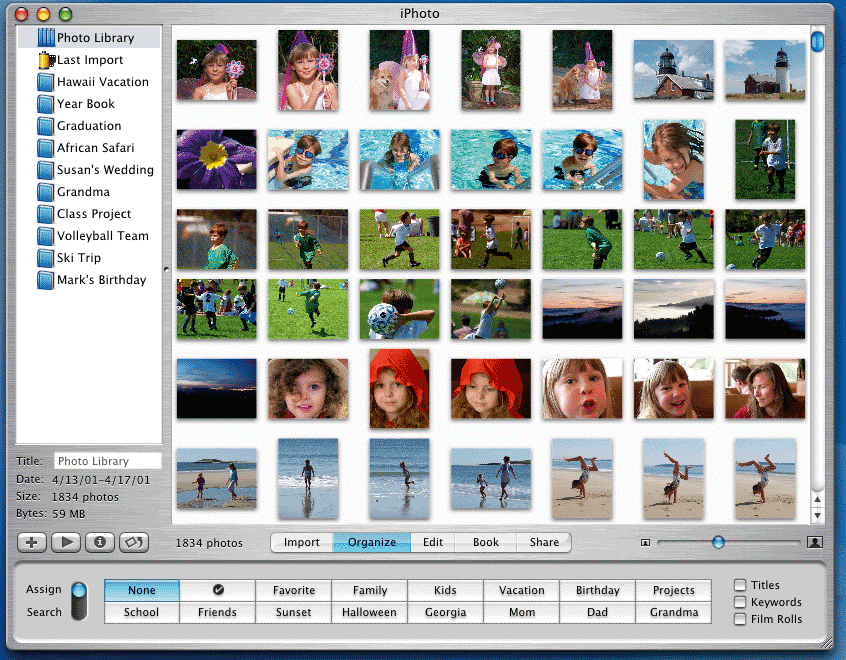Click the scrollbar down arrow

click(817, 515)
